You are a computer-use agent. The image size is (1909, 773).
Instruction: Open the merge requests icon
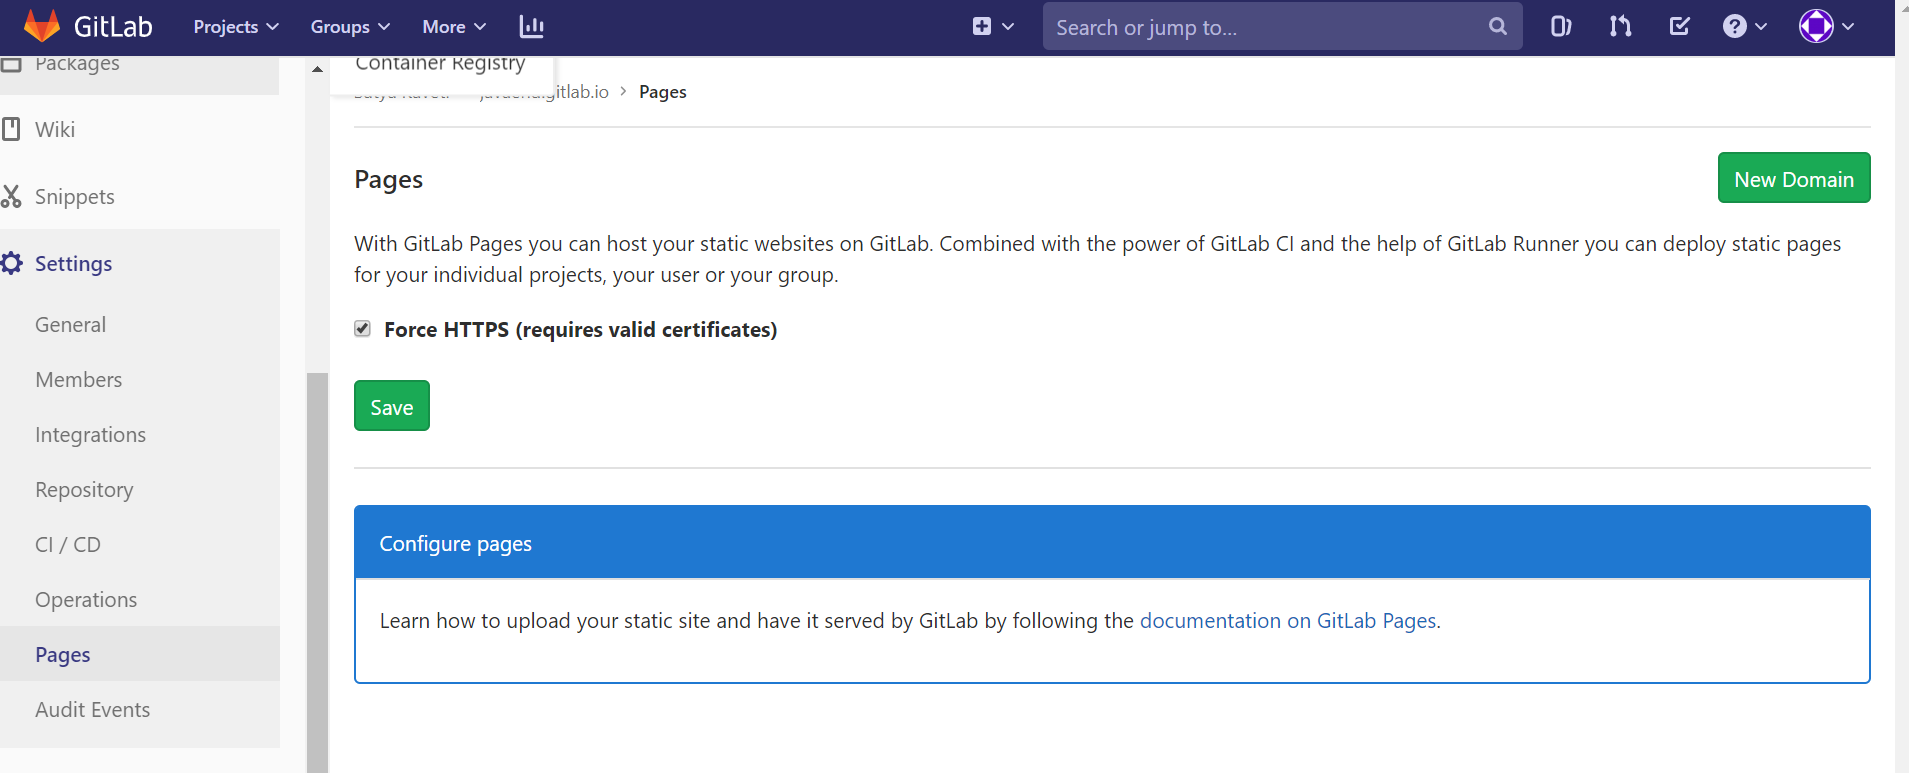tap(1620, 27)
